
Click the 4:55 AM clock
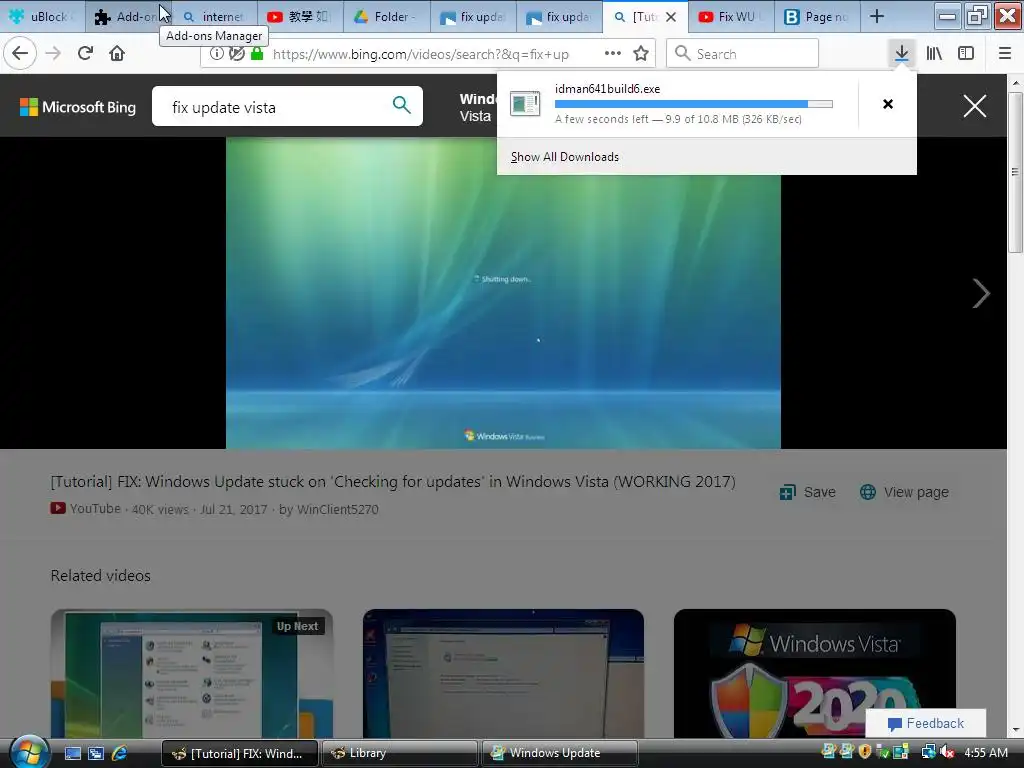click(985, 752)
